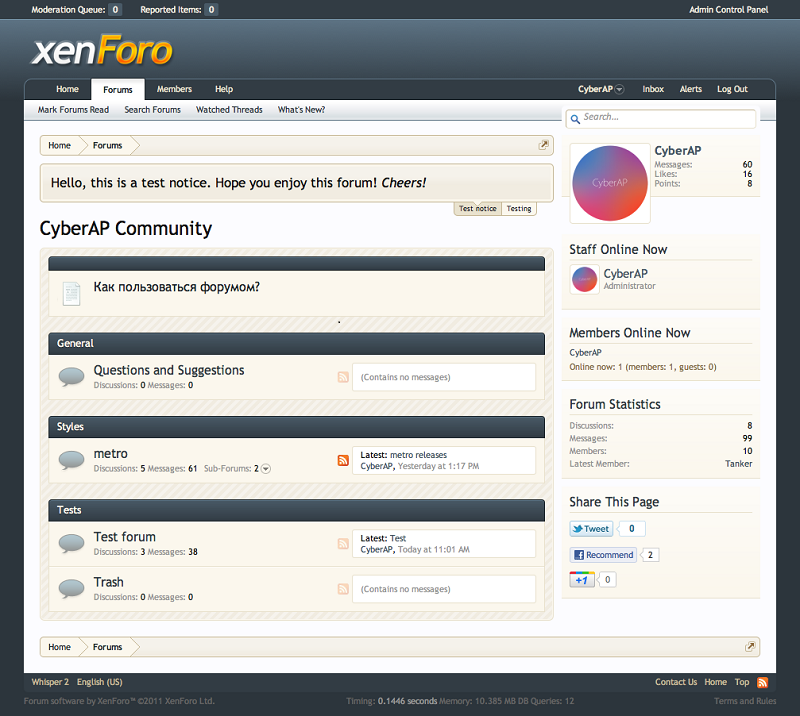Click the search magnifier icon

(575, 119)
